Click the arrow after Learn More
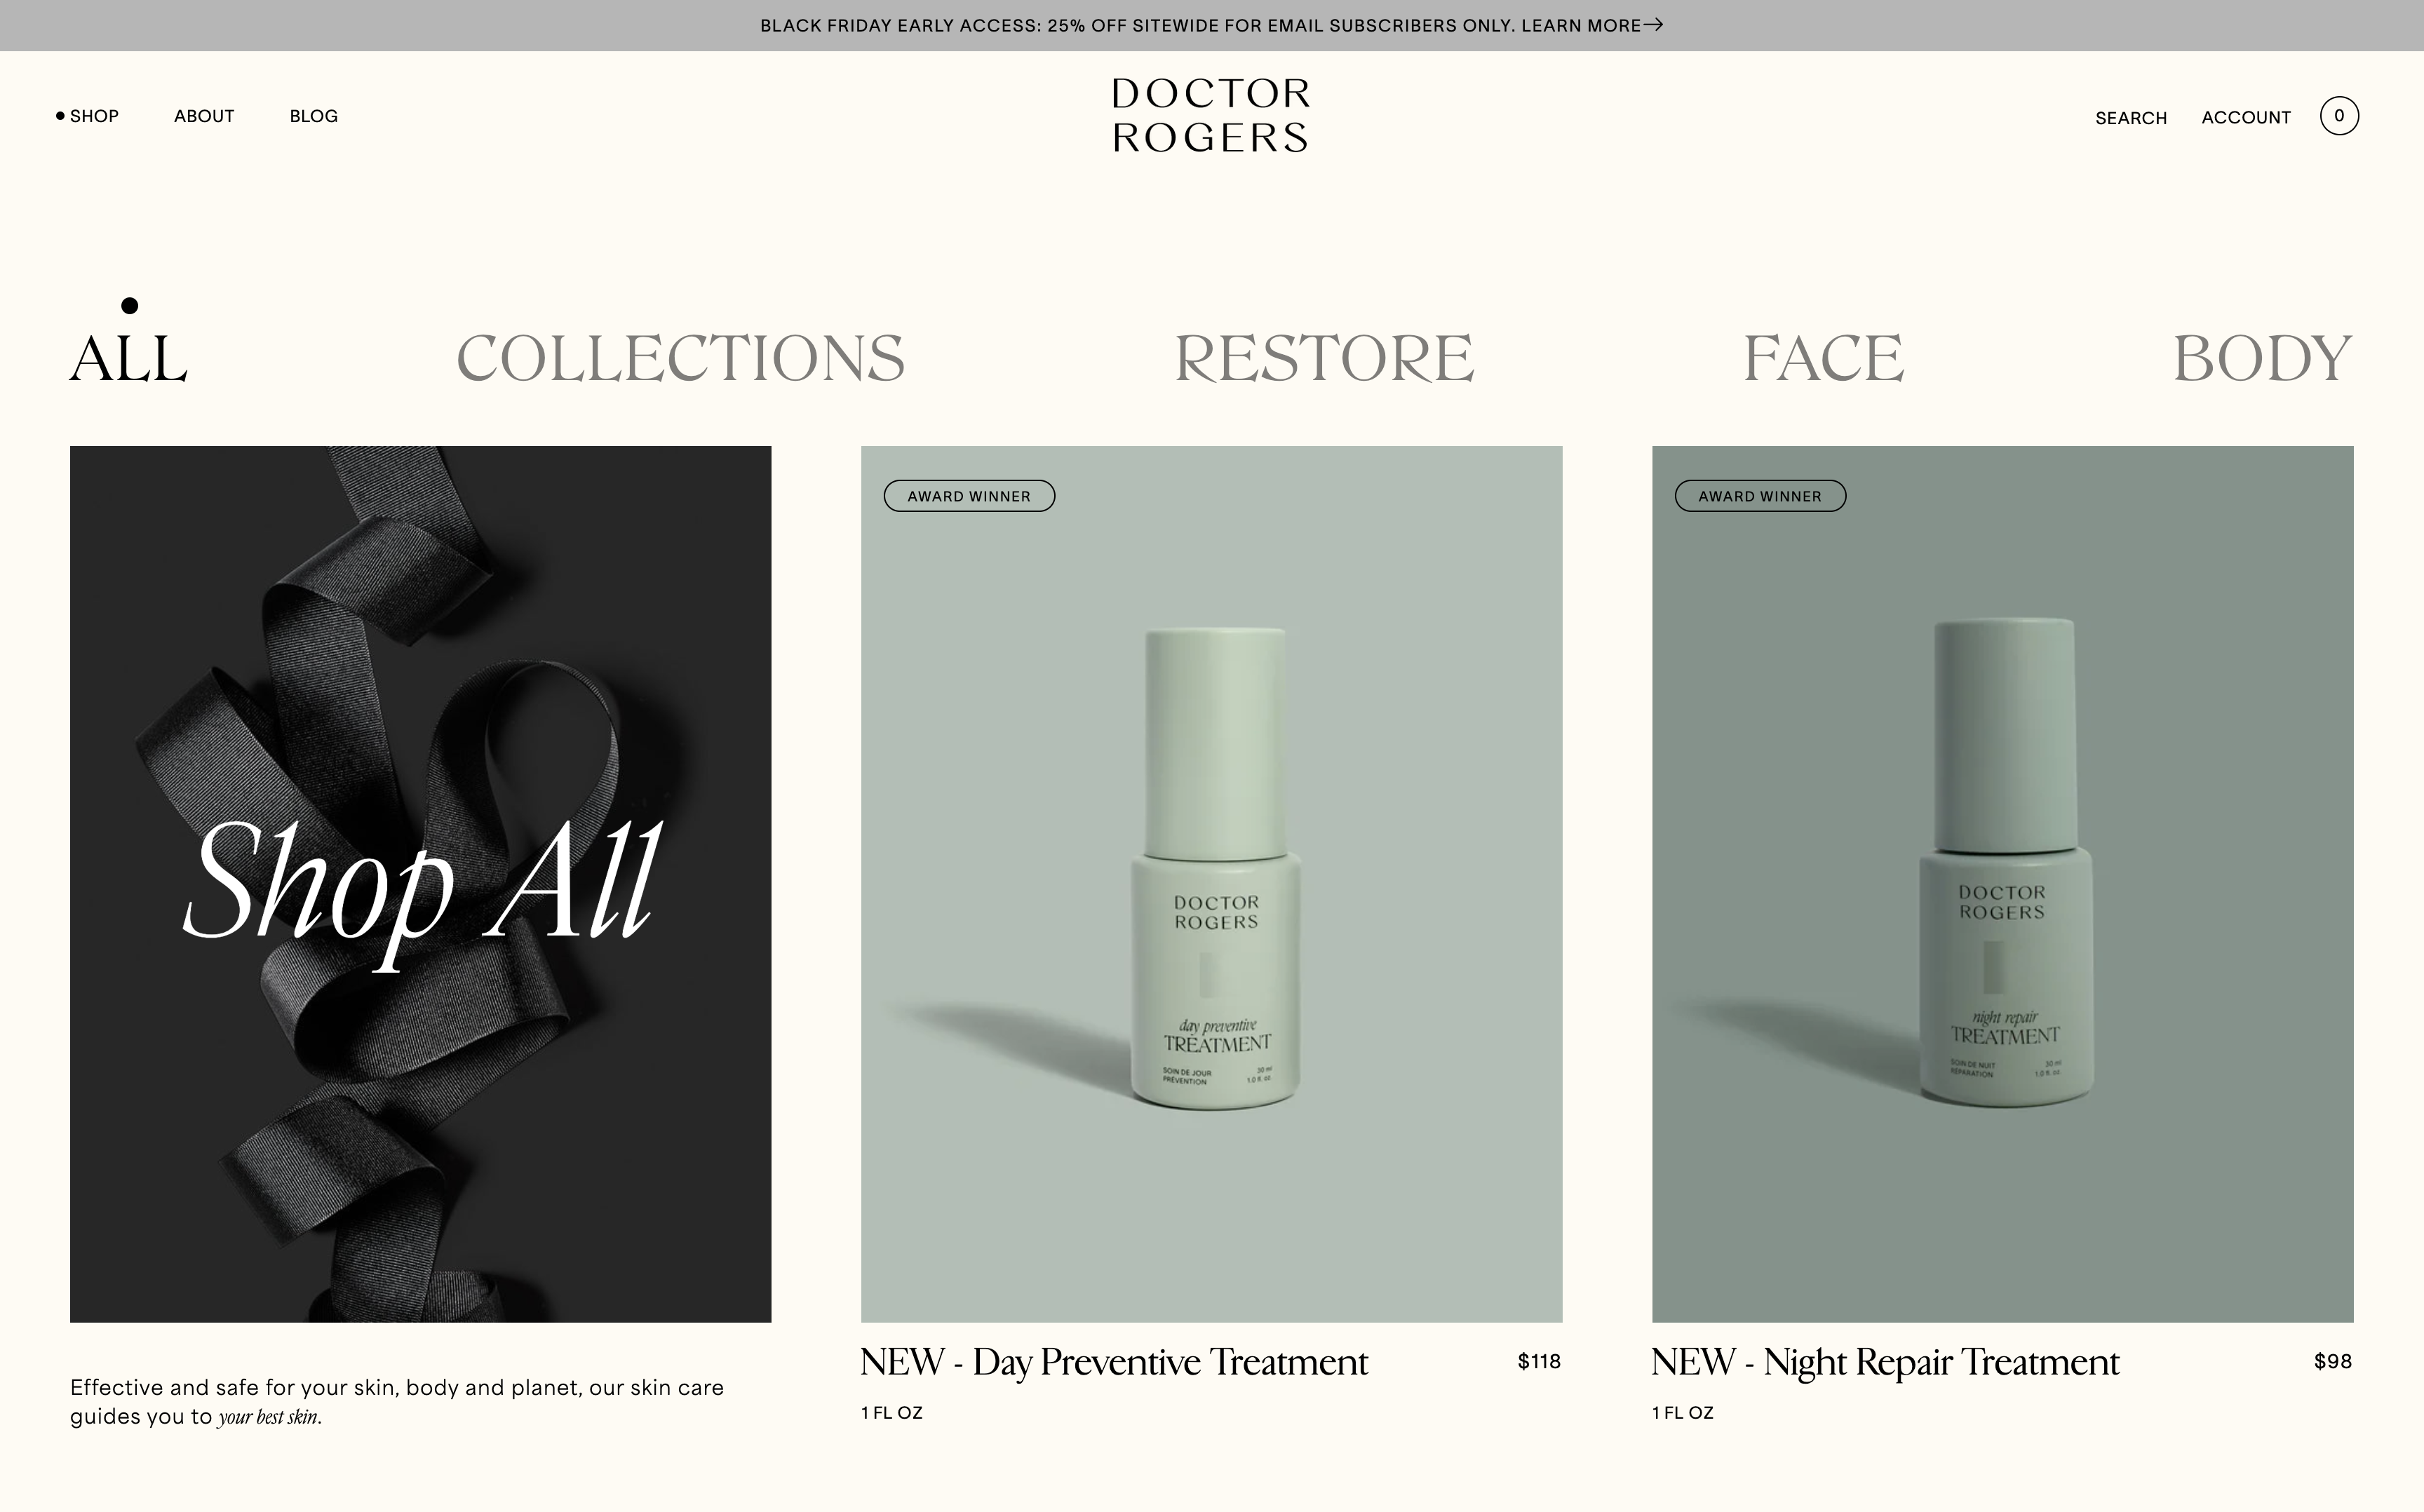Screen dimensions: 2424x1512 tap(1653, 25)
